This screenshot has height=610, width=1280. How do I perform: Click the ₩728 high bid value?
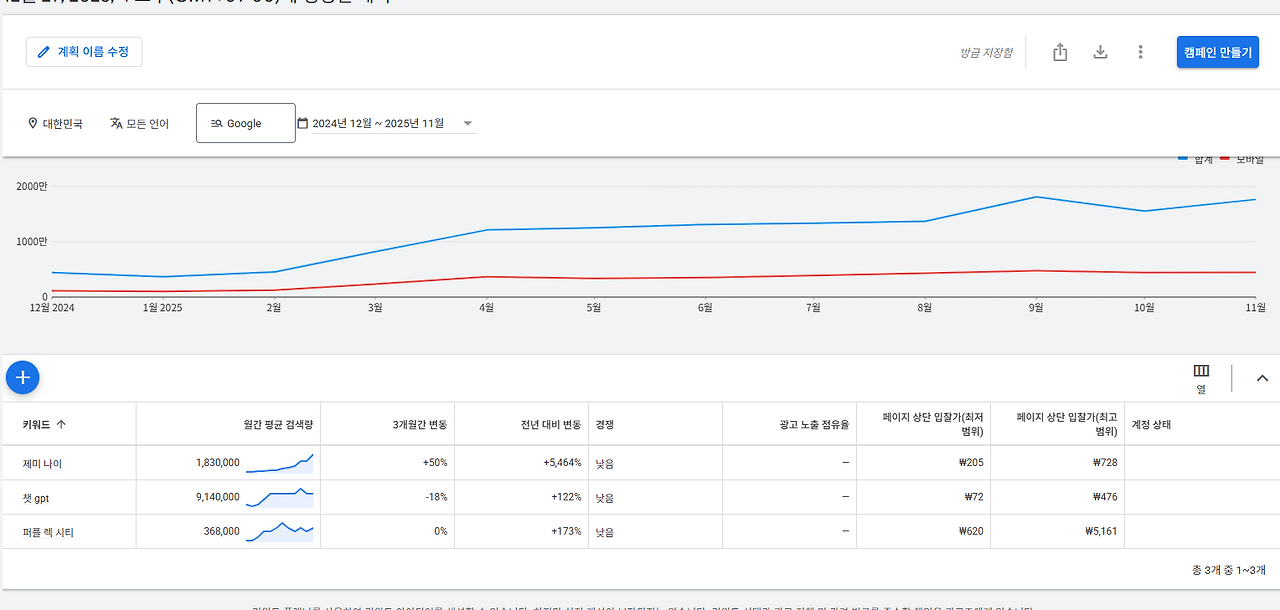[1105, 463]
